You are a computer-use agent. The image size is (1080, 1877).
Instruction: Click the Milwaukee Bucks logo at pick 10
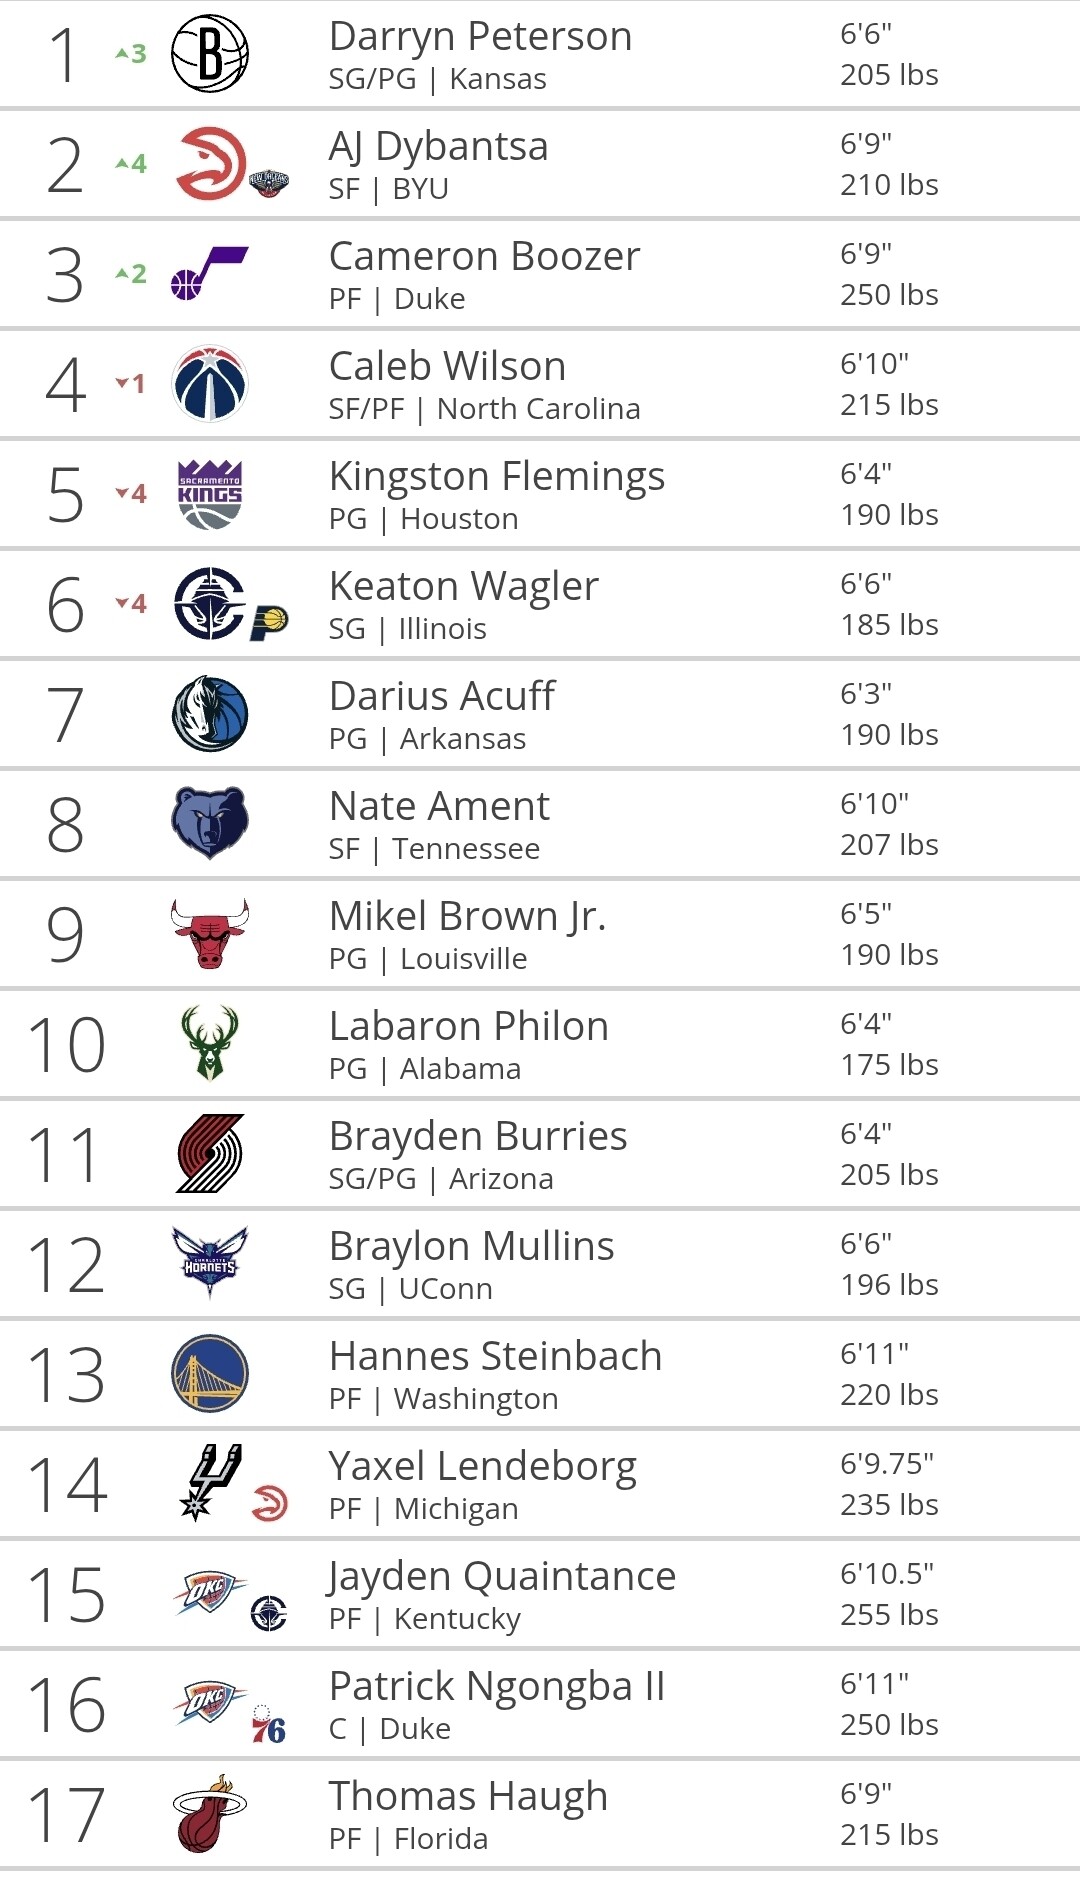(210, 1043)
